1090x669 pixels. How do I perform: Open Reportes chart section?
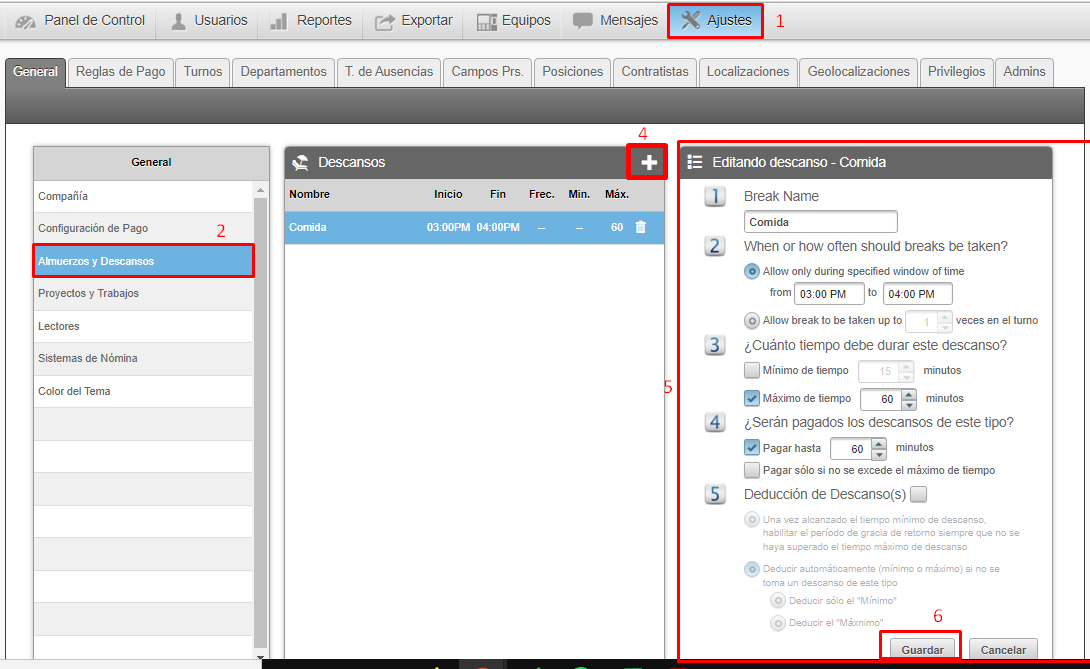311,21
